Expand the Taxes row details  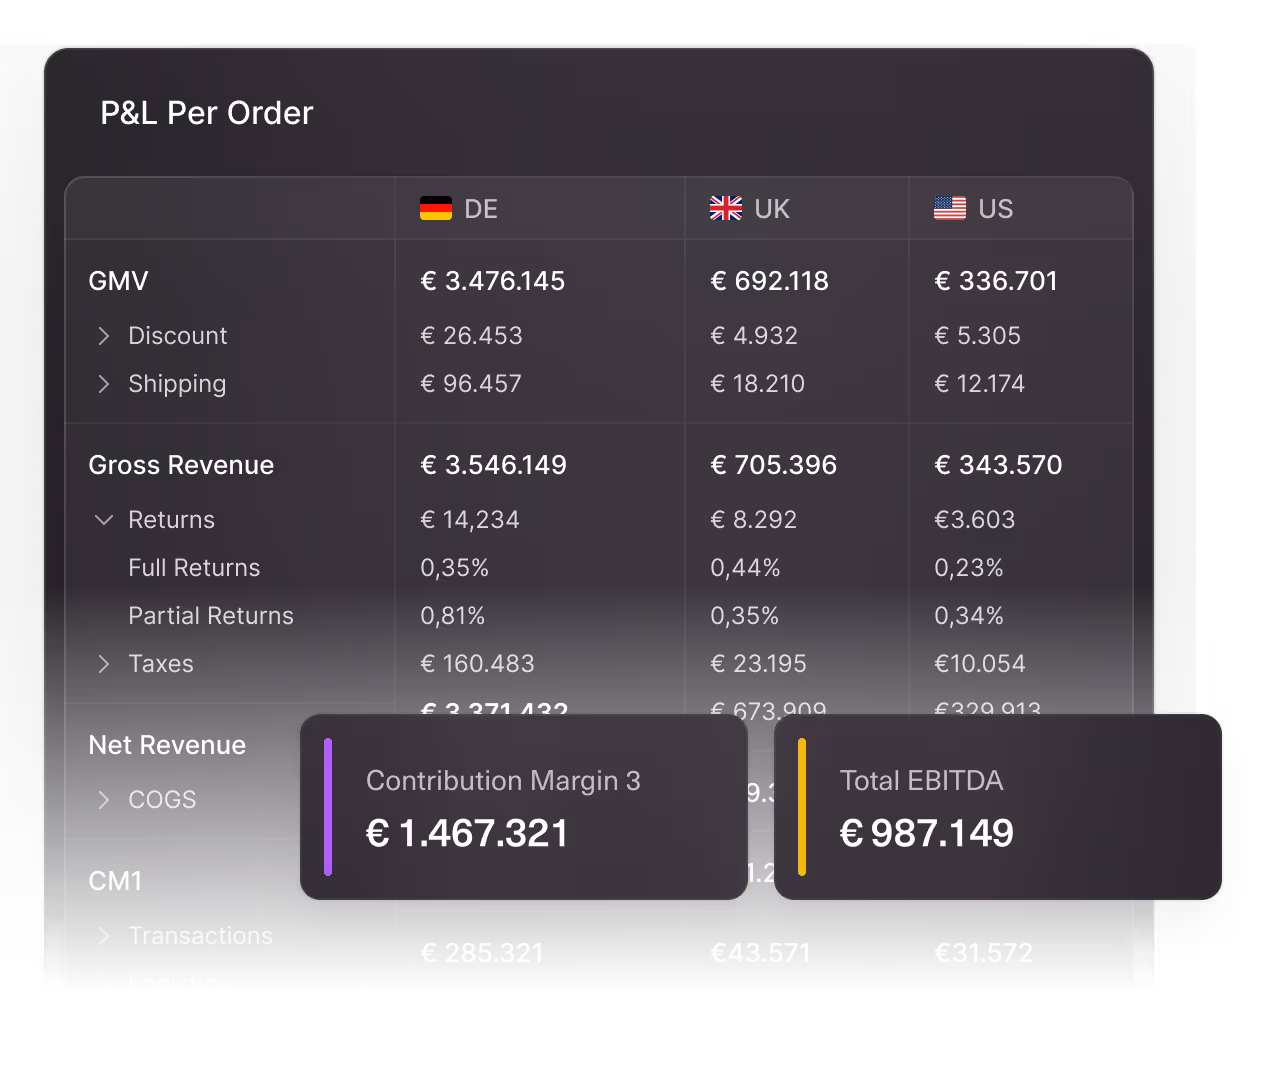pyautogui.click(x=103, y=664)
